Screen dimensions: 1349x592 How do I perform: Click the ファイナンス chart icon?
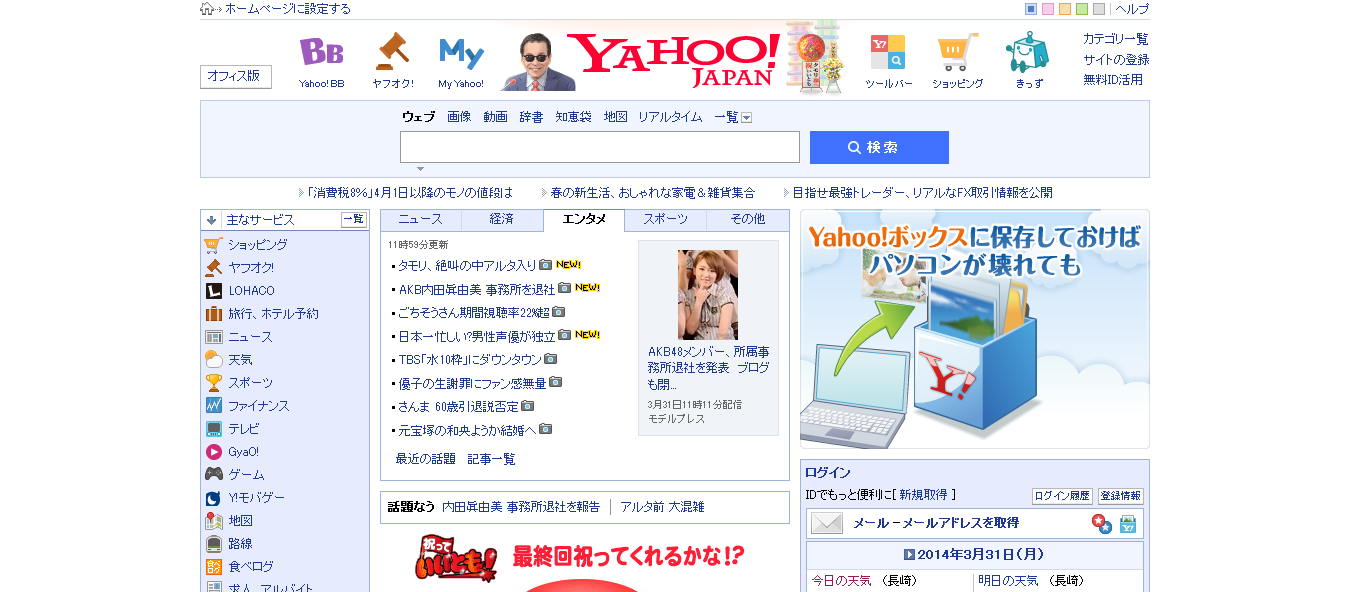click(x=213, y=406)
